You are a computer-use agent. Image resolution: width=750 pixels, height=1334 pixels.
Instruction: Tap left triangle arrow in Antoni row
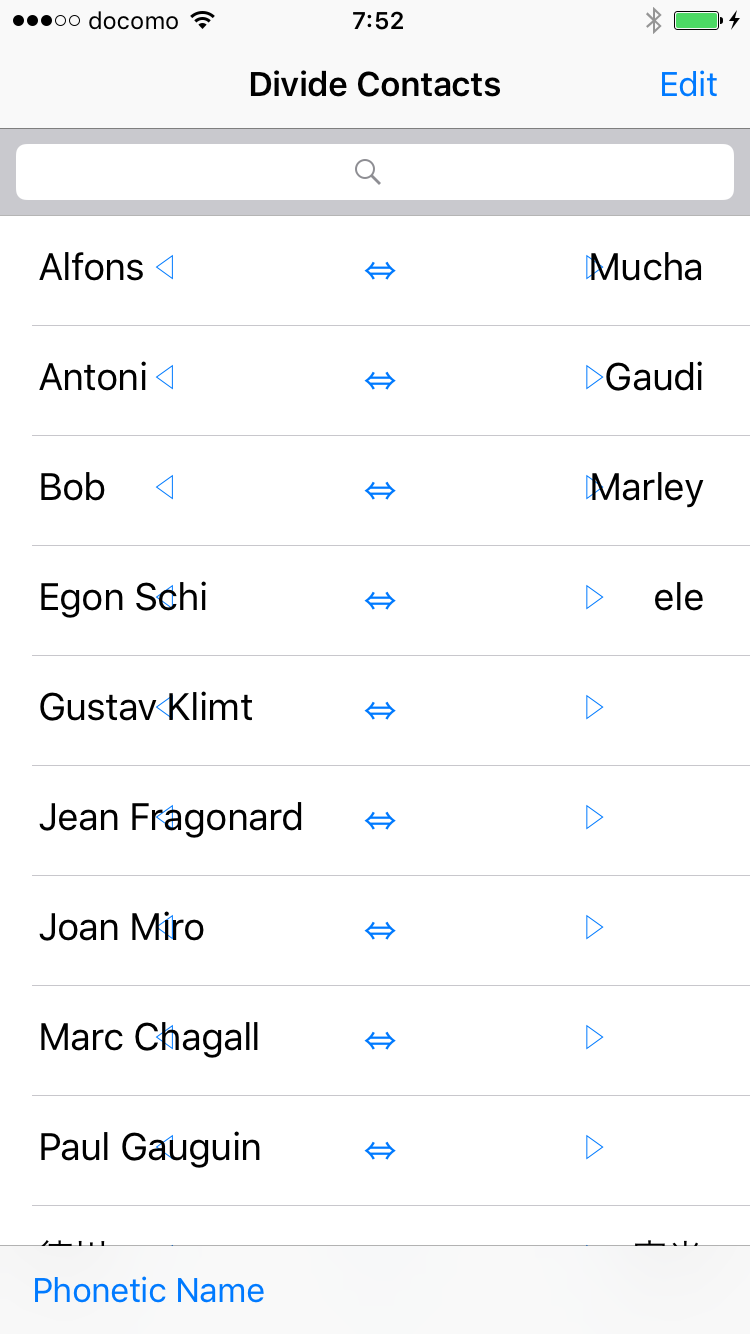(x=165, y=377)
